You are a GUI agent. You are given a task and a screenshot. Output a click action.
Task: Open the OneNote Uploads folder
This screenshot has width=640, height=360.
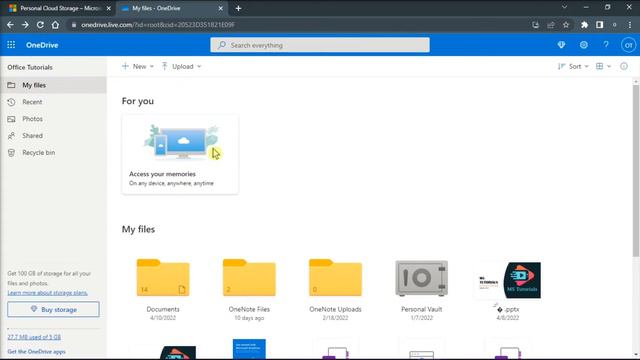point(335,278)
